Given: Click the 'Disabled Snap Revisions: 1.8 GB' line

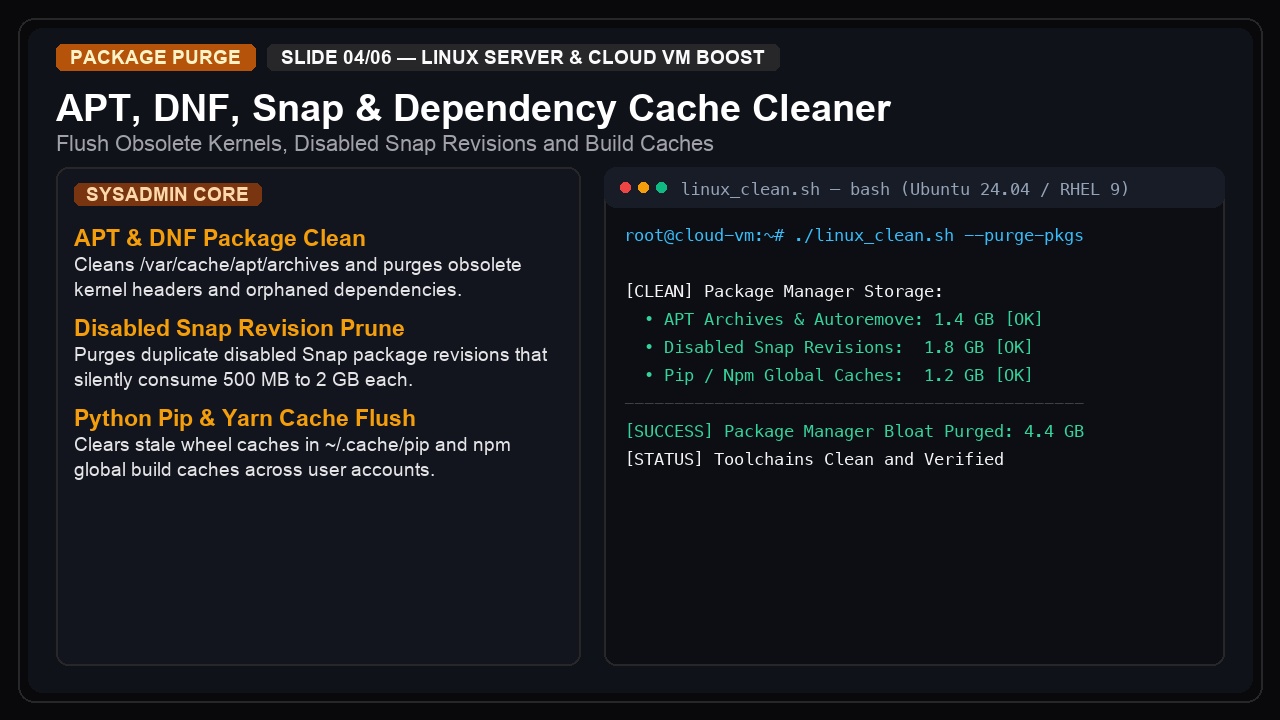Looking at the screenshot, I should click(x=839, y=348).
